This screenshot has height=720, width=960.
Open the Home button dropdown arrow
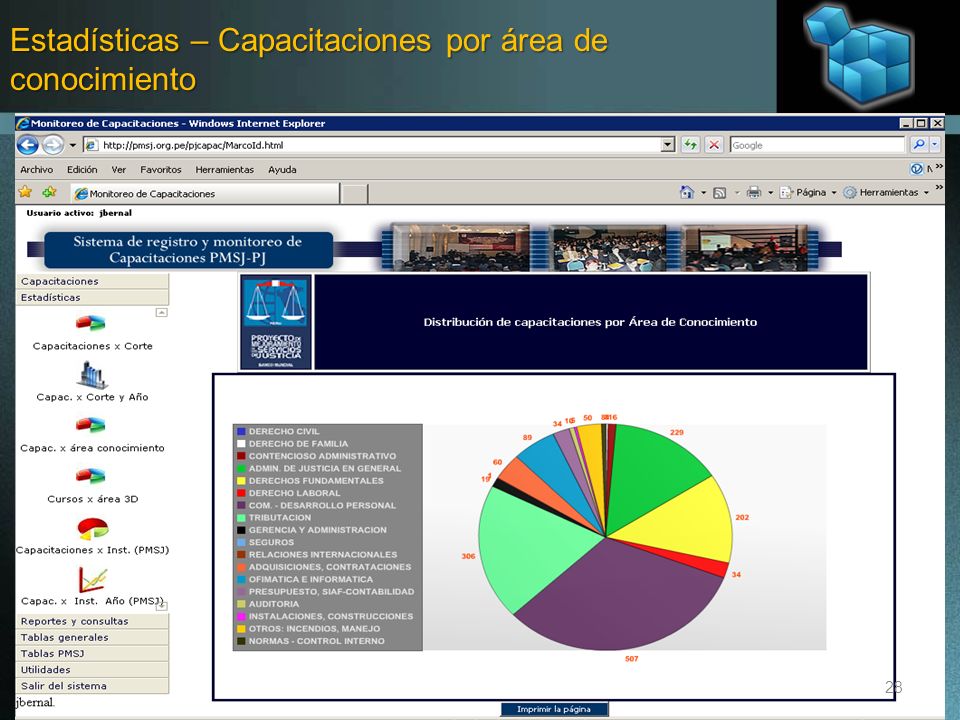pyautogui.click(x=703, y=193)
